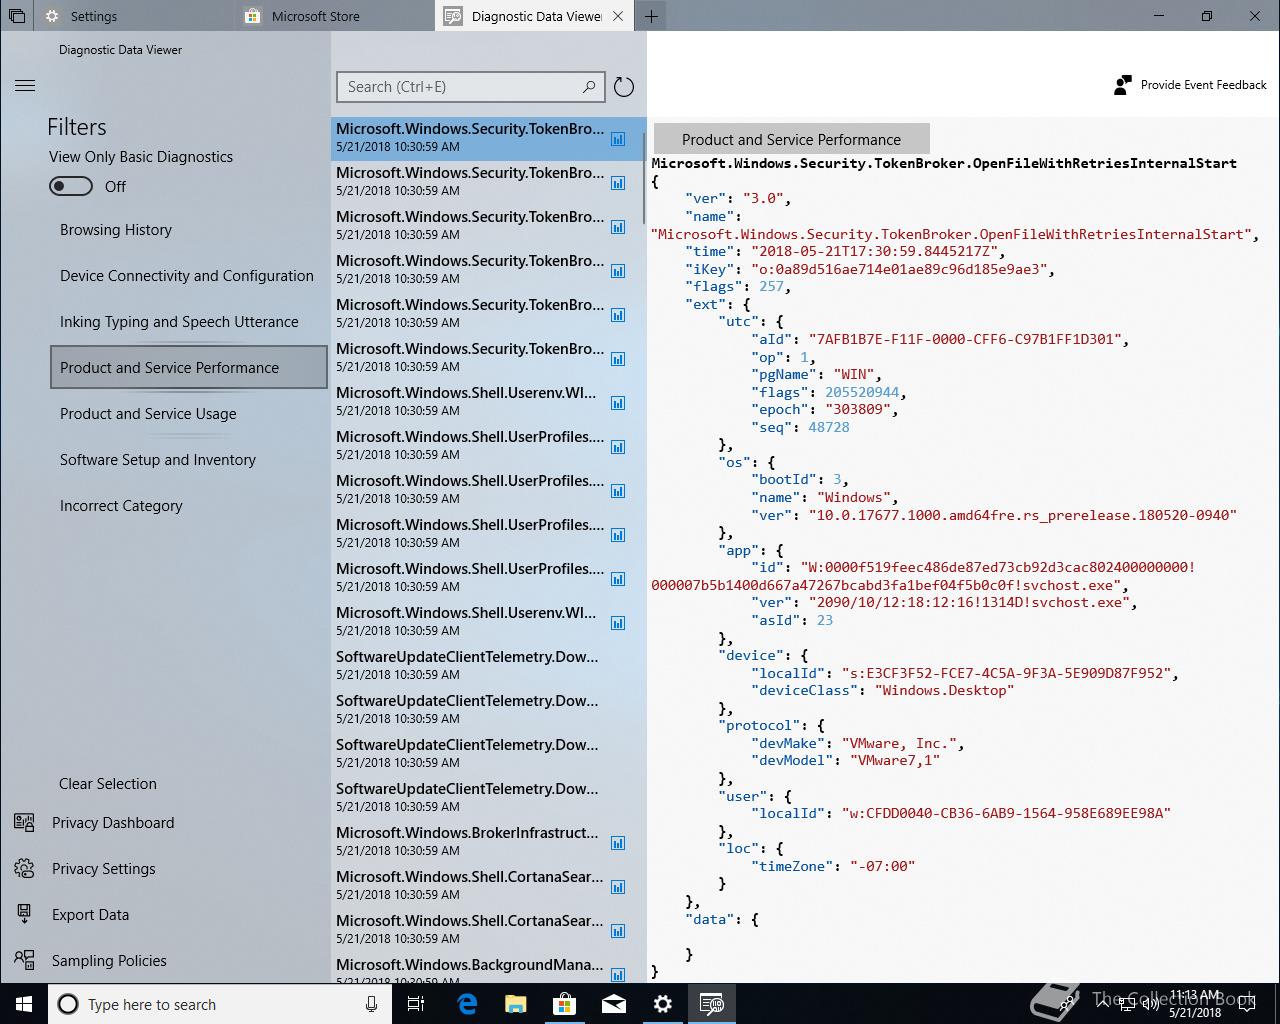Viewport: 1280px width, 1024px height.
Task: Click the Product and Service Performance category tag
Action: (791, 139)
